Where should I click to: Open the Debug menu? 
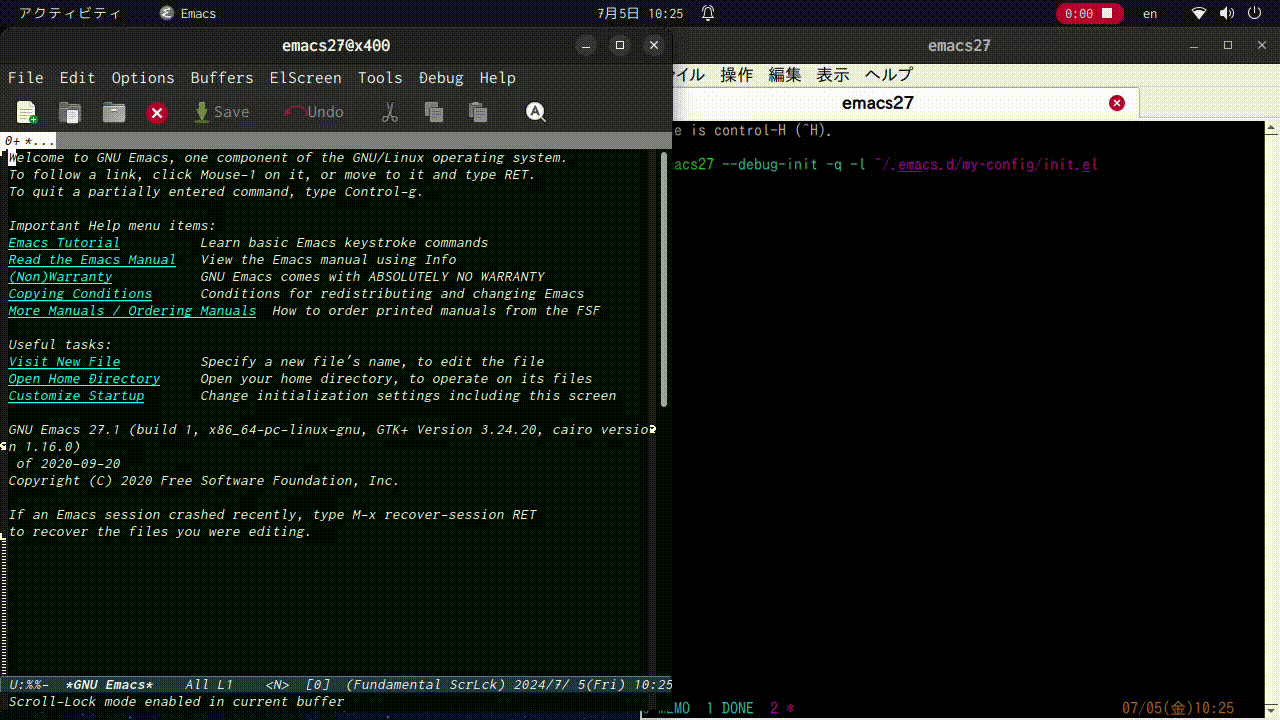[441, 78]
